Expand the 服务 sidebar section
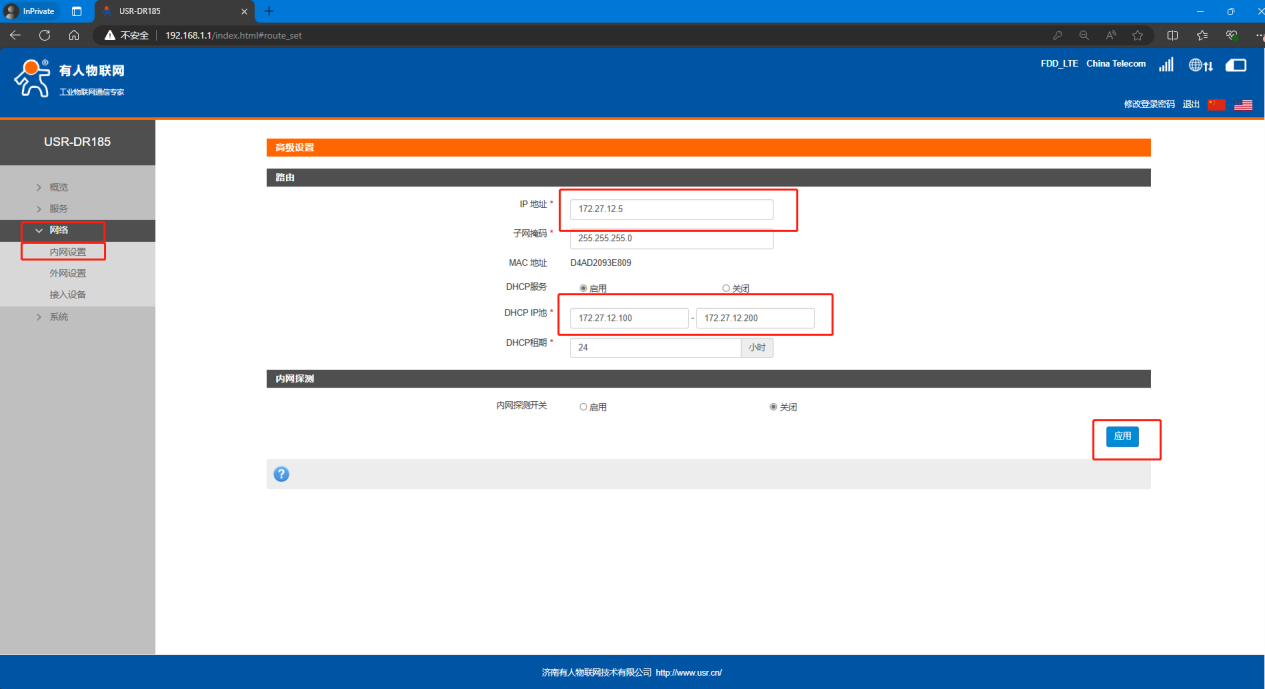The height and width of the screenshot is (689, 1265). pyautogui.click(x=59, y=209)
